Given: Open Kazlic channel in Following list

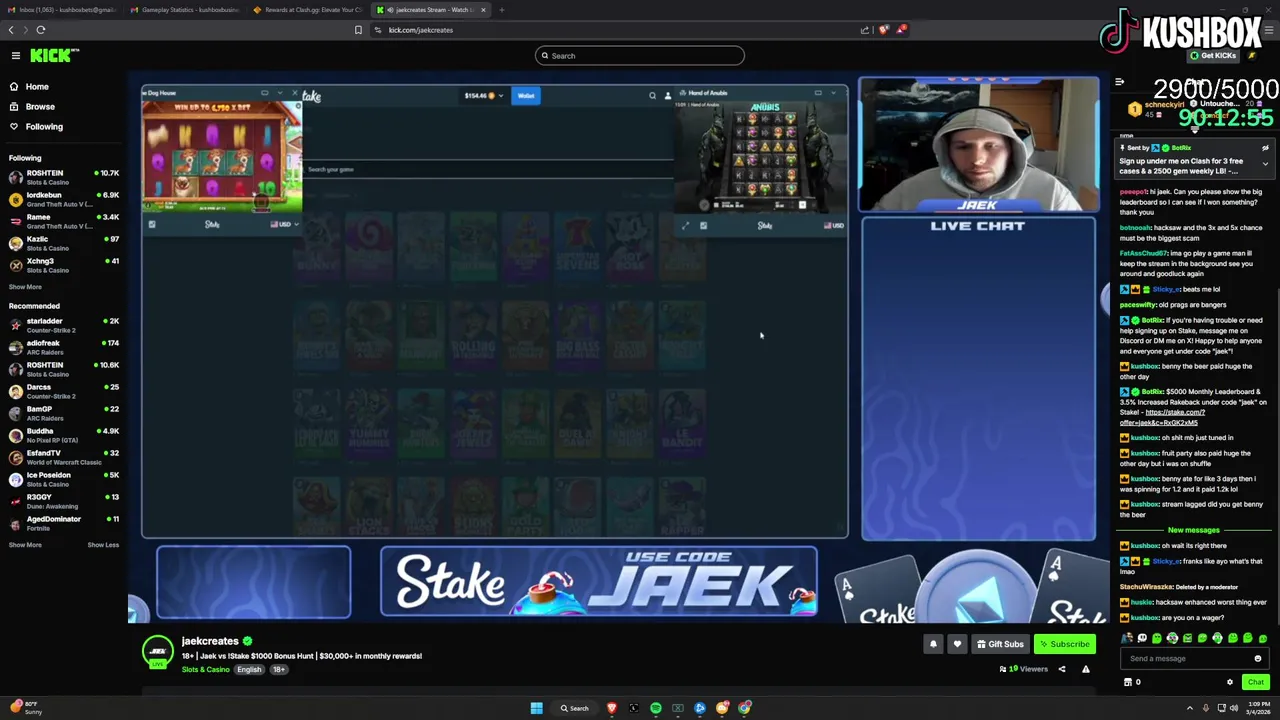Looking at the screenshot, I should [x=64, y=243].
